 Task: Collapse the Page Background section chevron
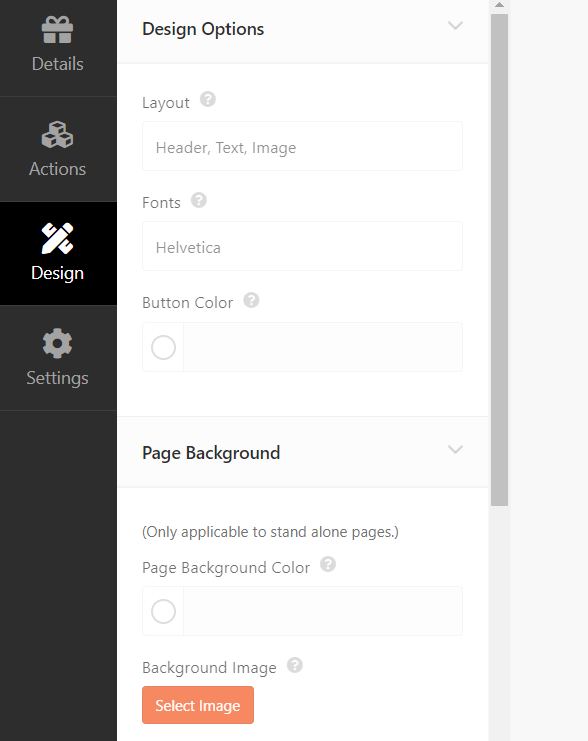click(x=455, y=449)
